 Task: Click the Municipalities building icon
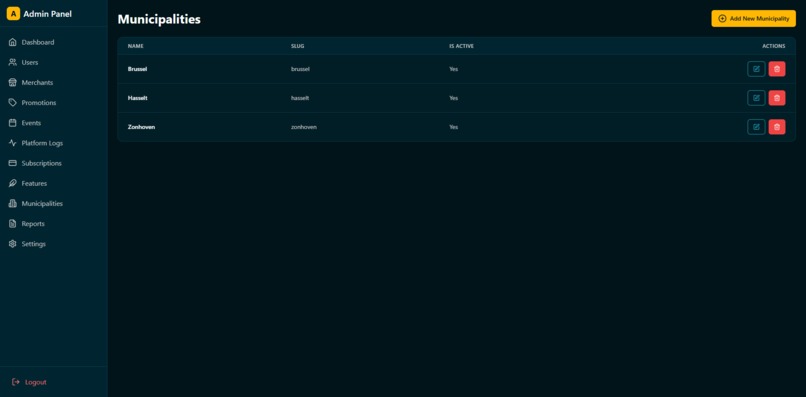tap(13, 204)
